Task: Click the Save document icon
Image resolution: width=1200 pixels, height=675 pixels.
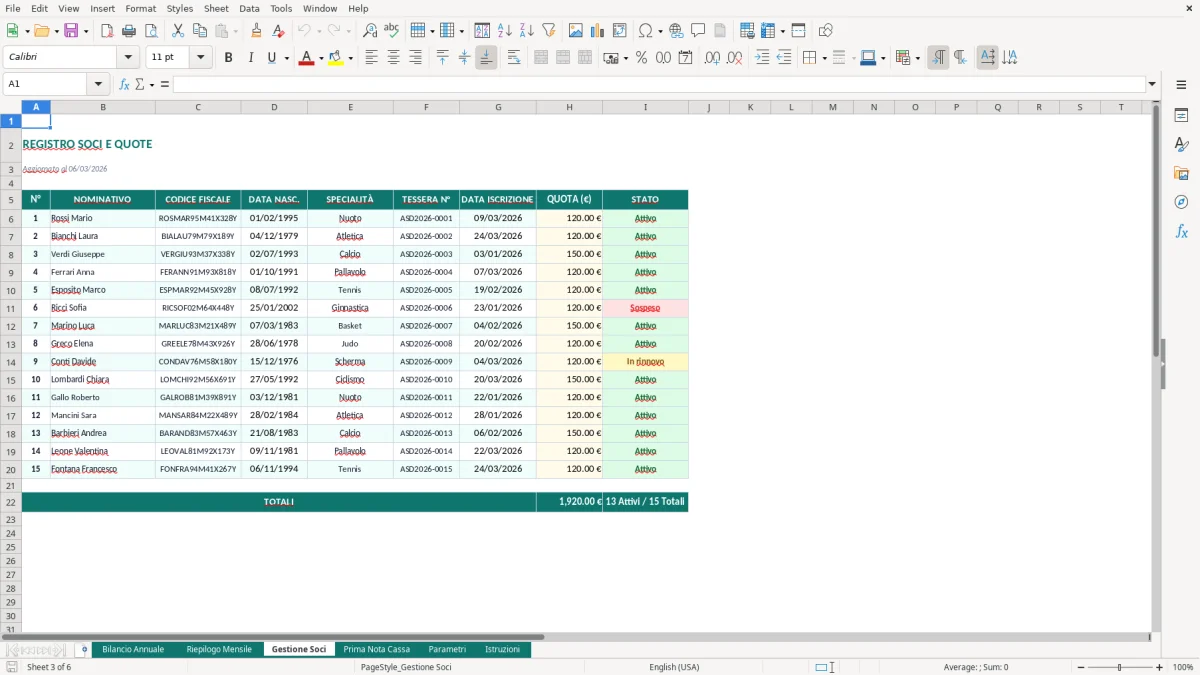Action: pos(71,31)
